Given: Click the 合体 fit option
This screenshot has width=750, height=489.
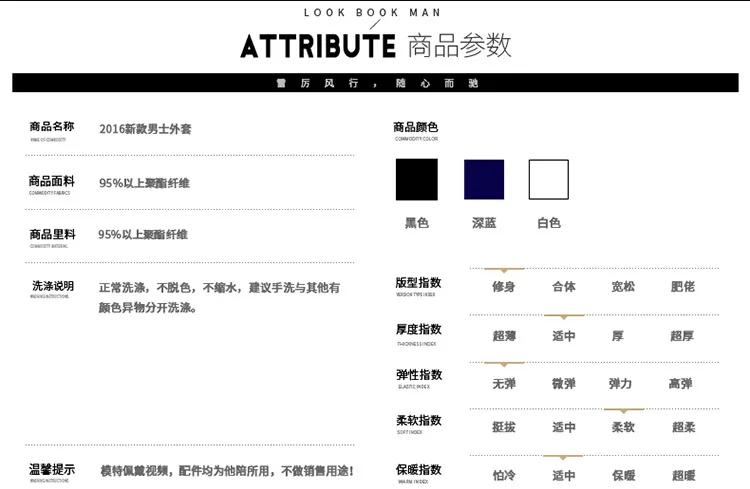Looking at the screenshot, I should [x=564, y=287].
